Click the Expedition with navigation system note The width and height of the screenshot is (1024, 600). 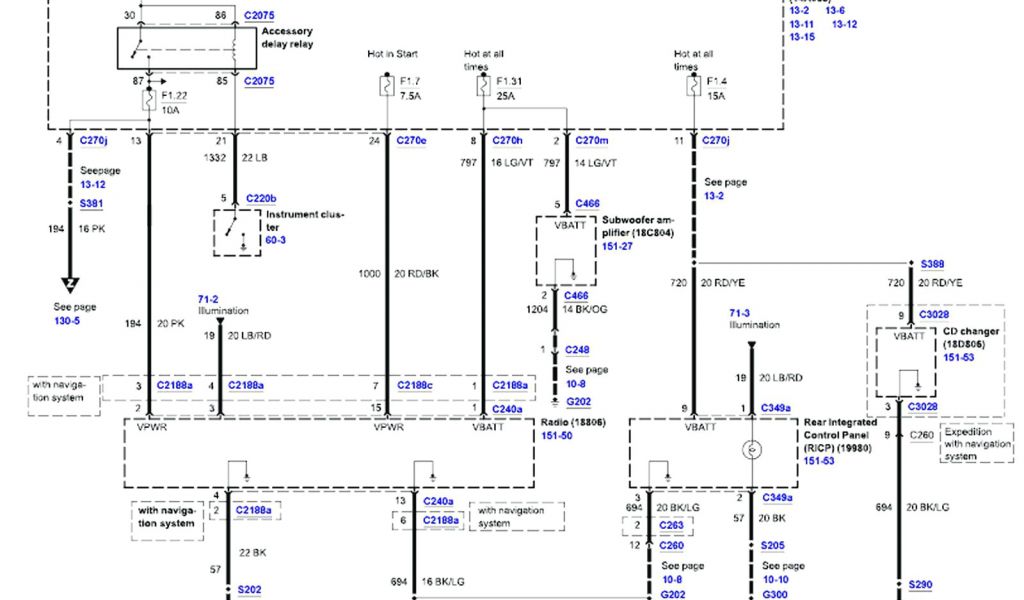click(x=974, y=443)
